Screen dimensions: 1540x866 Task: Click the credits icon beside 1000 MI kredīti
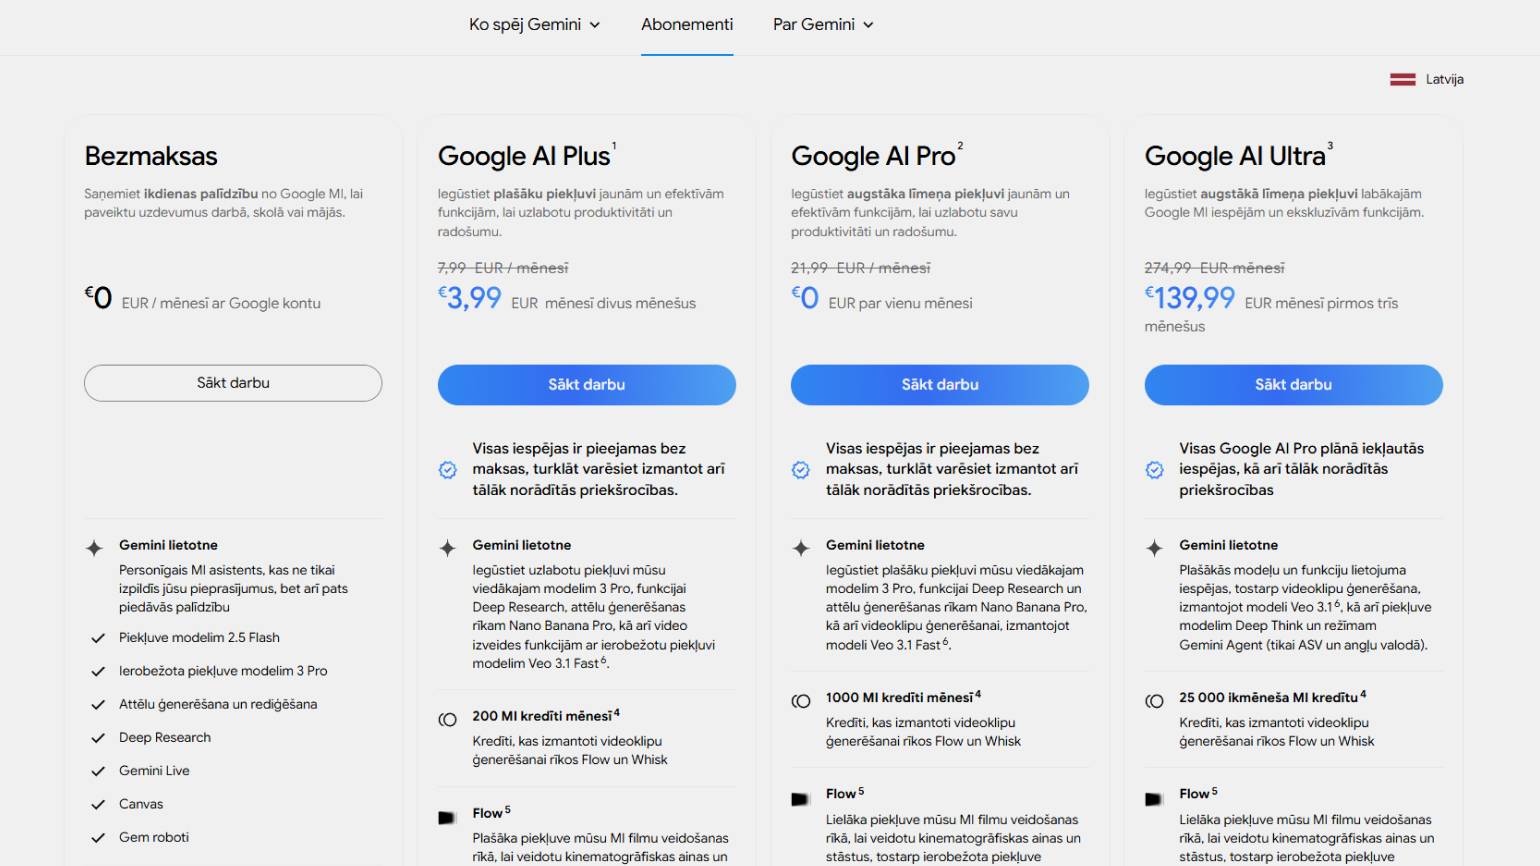pos(801,701)
